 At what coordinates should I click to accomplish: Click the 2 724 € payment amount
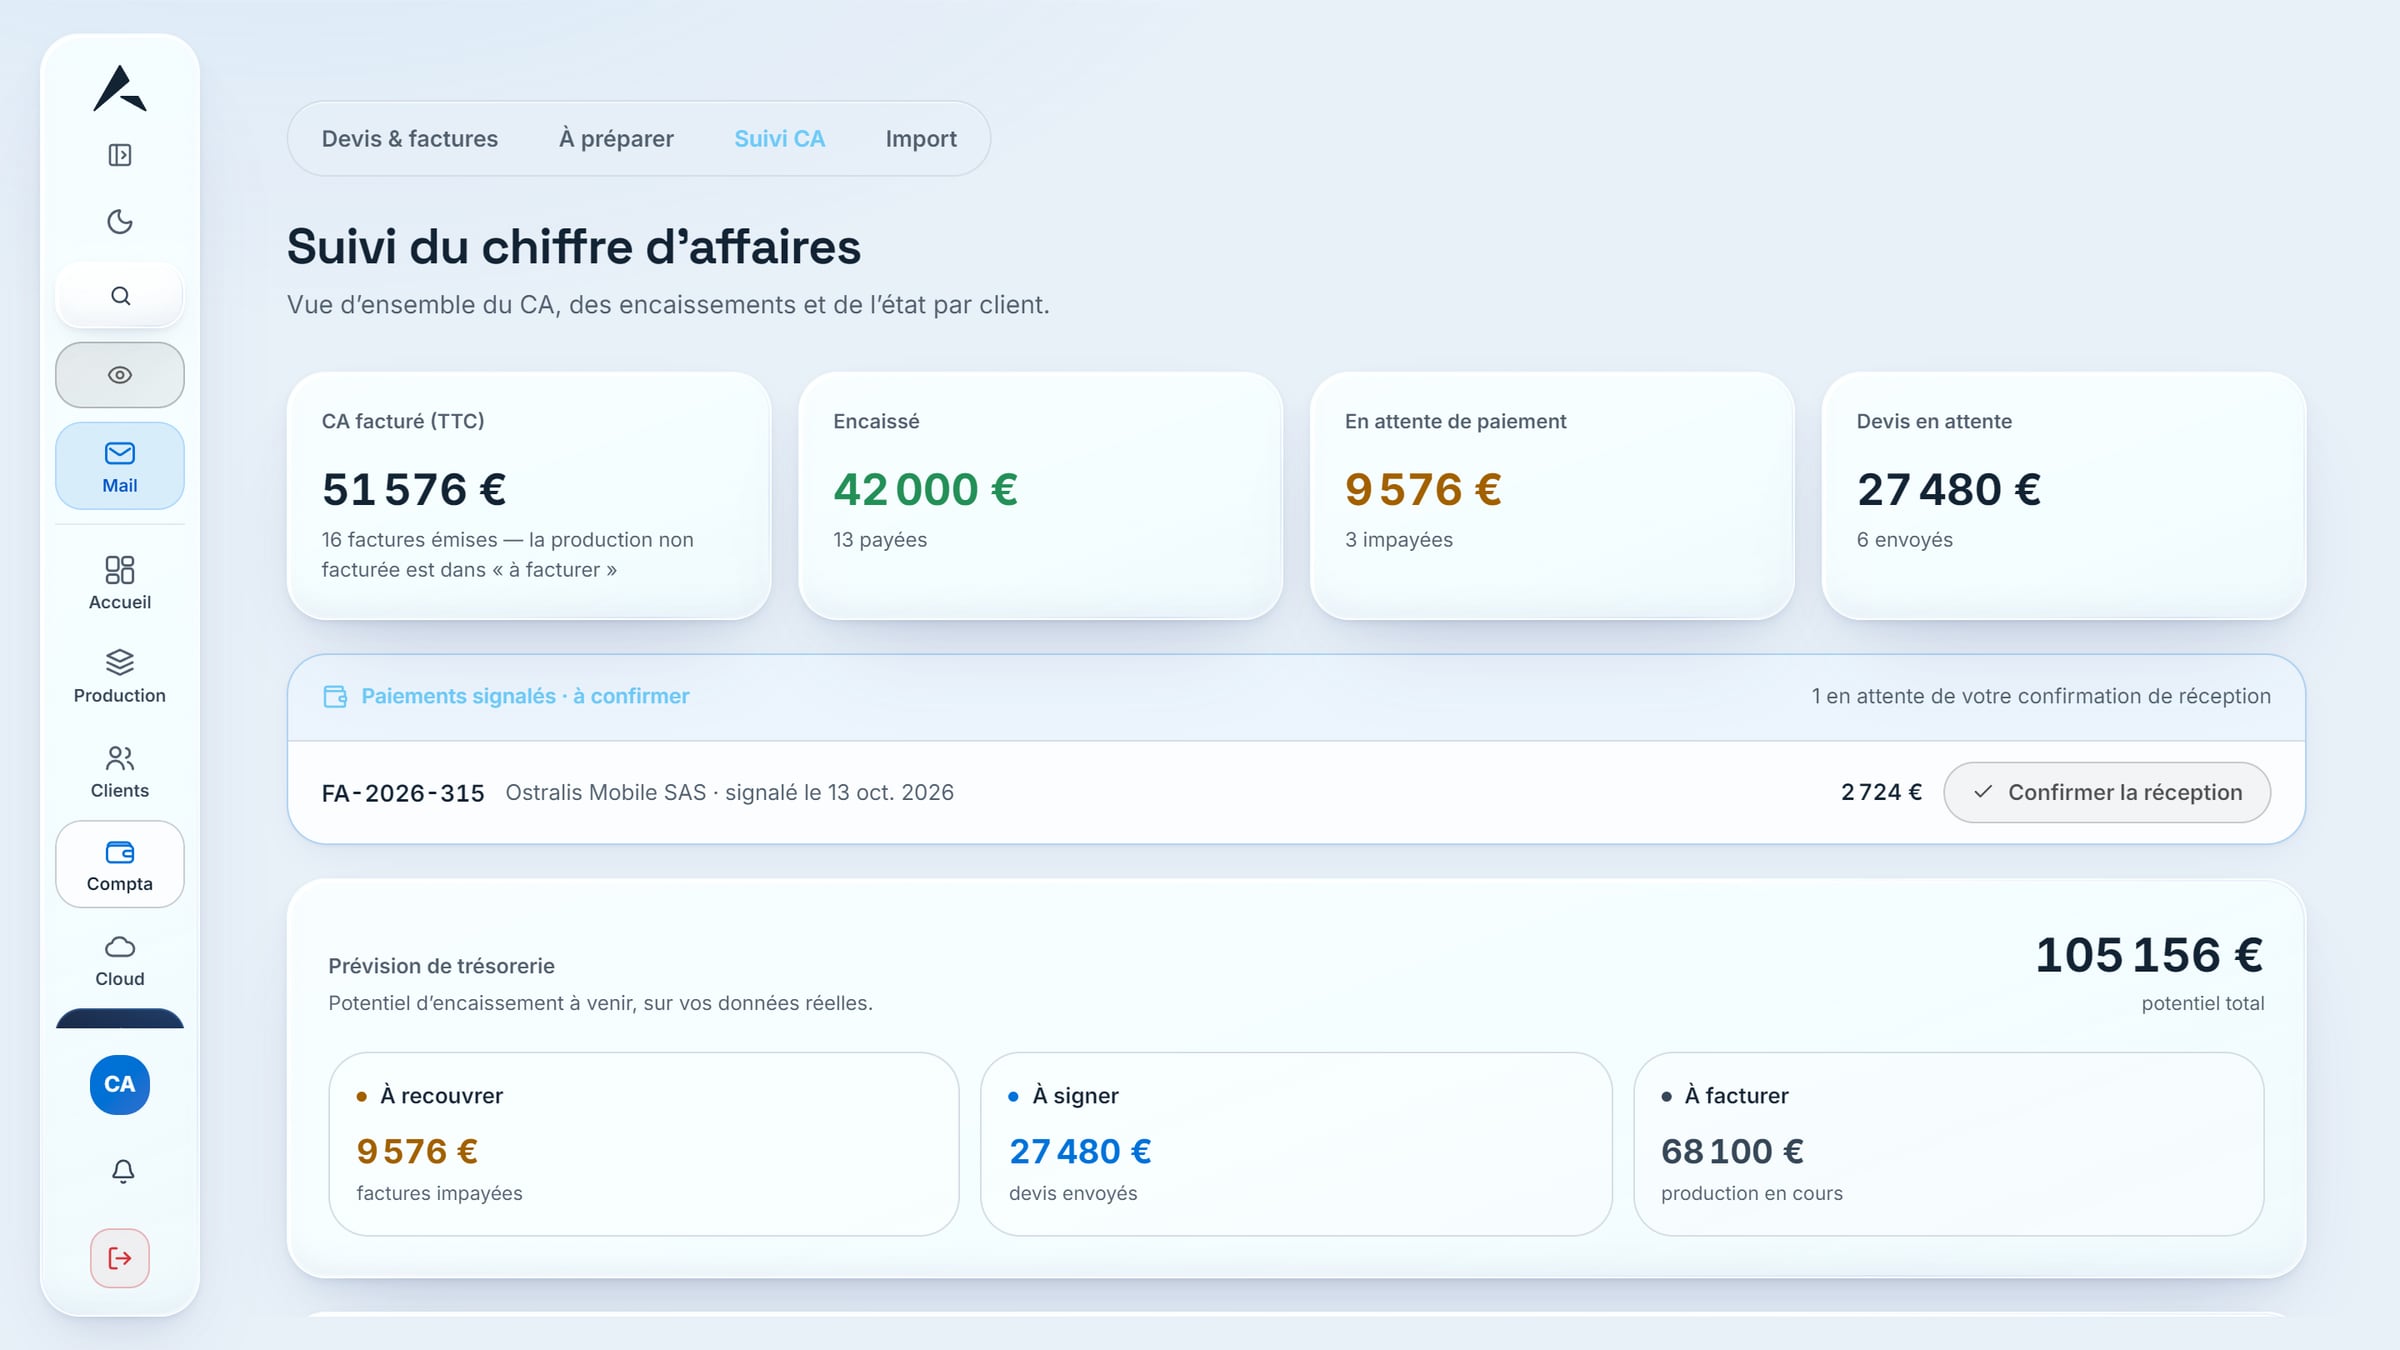point(1881,792)
